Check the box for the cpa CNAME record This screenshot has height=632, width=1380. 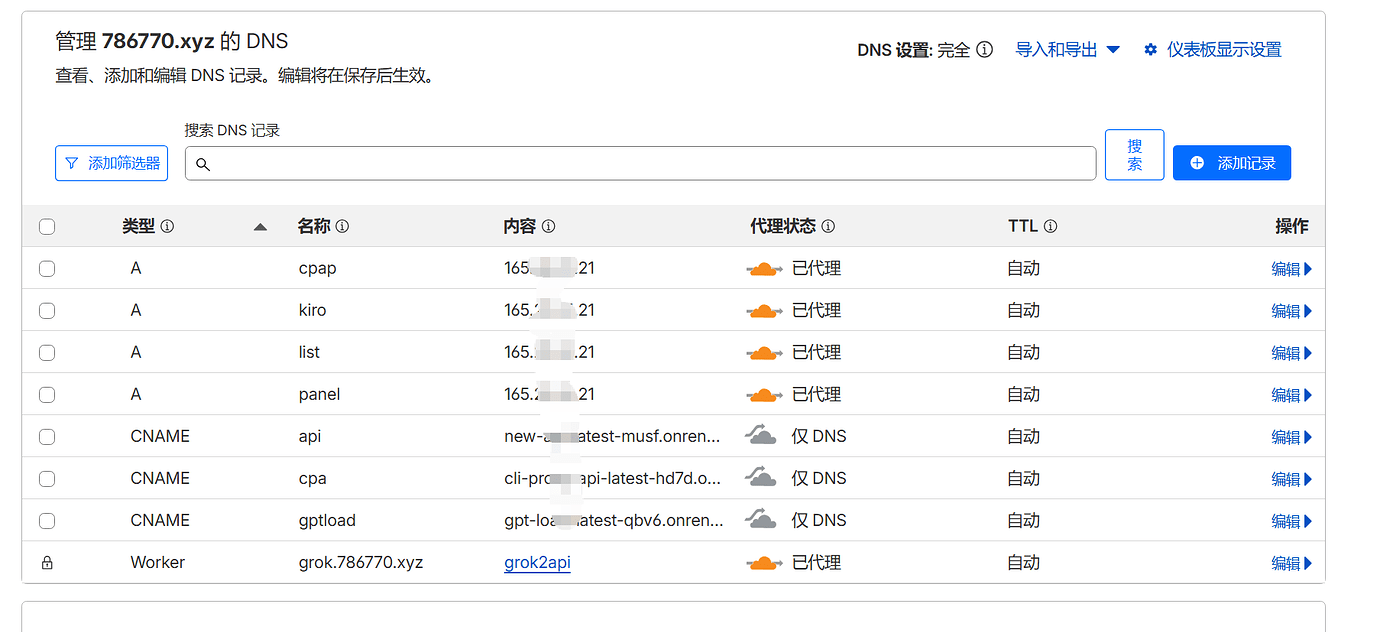(47, 479)
